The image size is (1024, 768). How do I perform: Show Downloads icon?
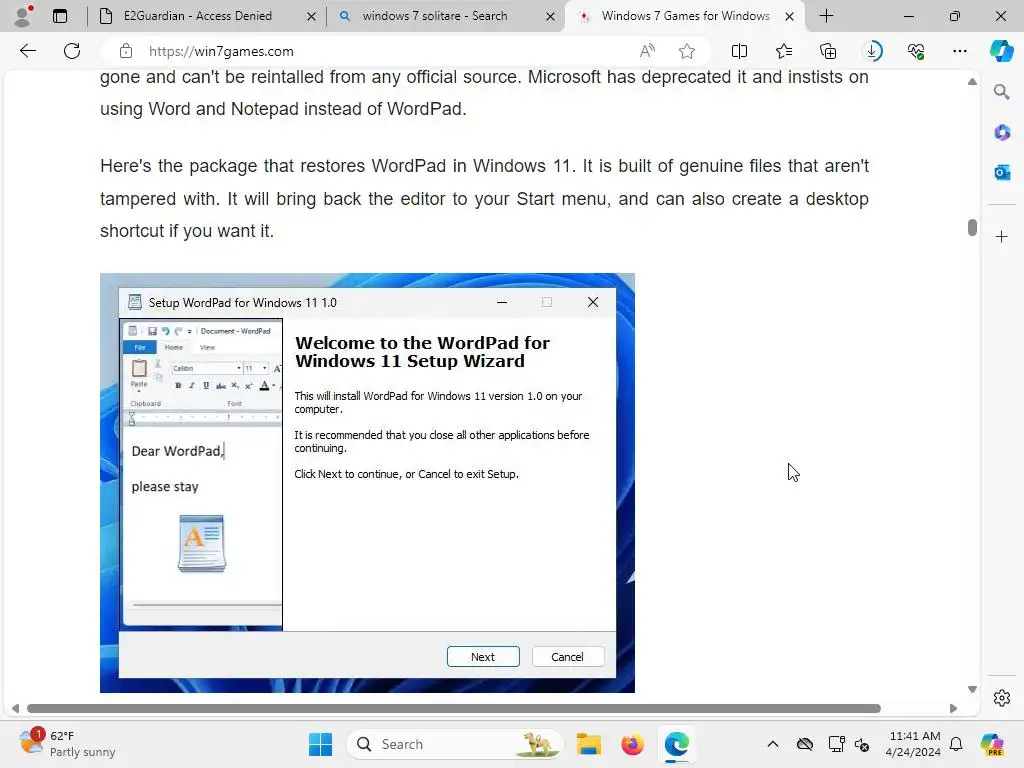tap(872, 51)
